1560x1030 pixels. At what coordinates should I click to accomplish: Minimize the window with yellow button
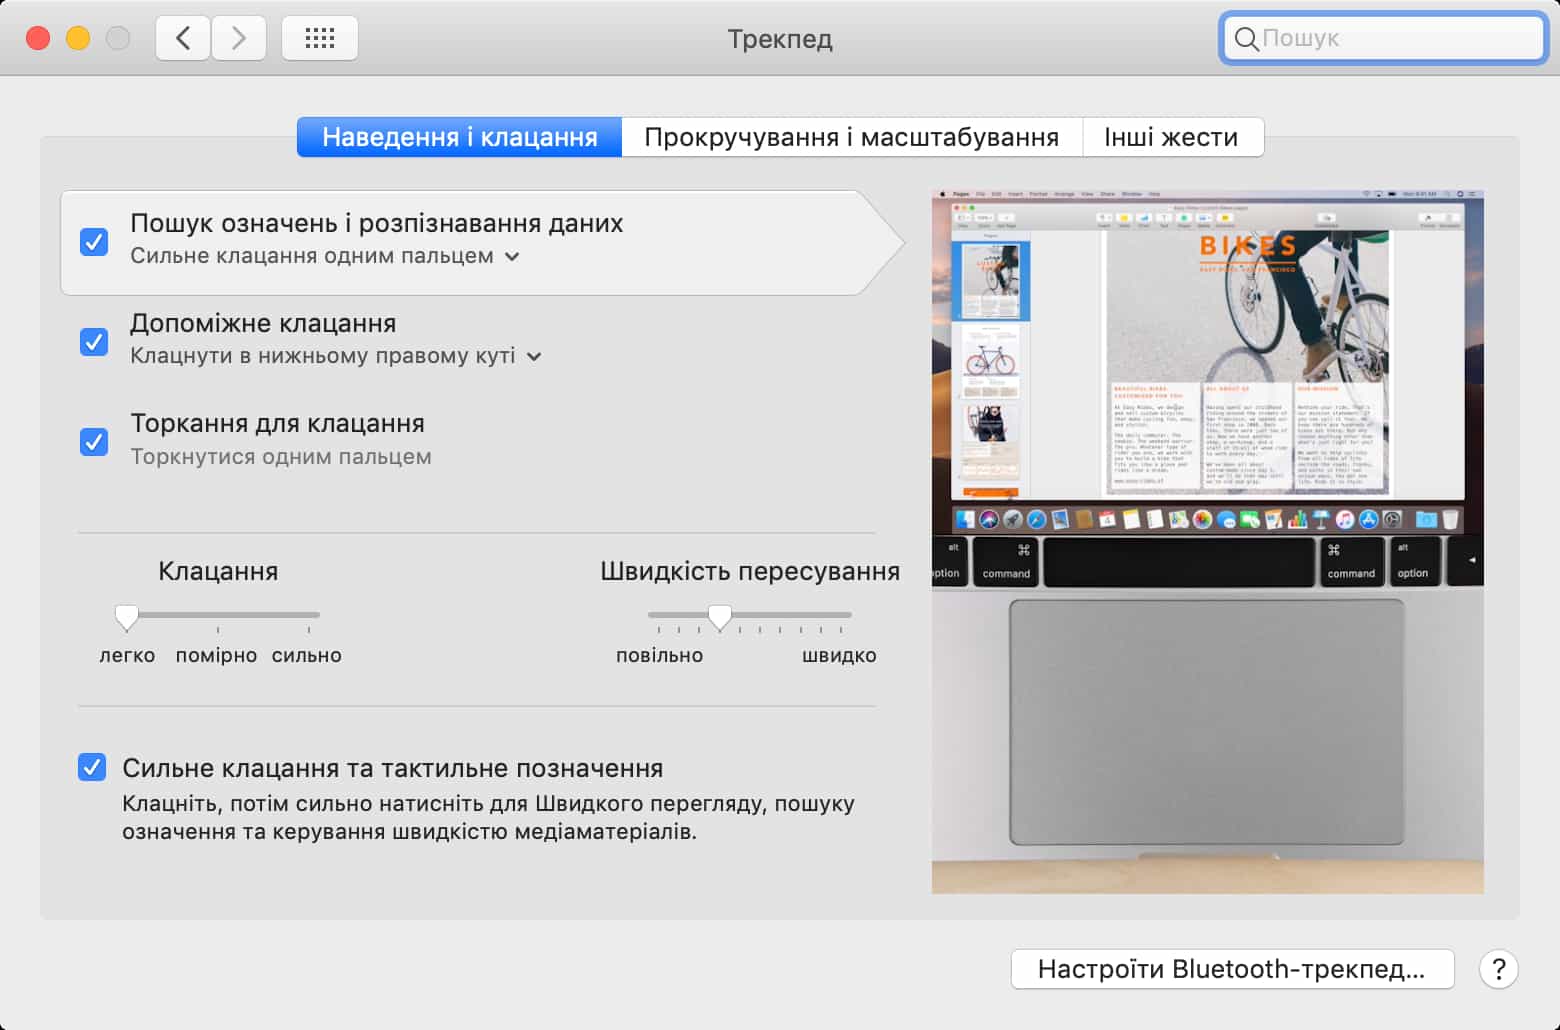[x=78, y=39]
